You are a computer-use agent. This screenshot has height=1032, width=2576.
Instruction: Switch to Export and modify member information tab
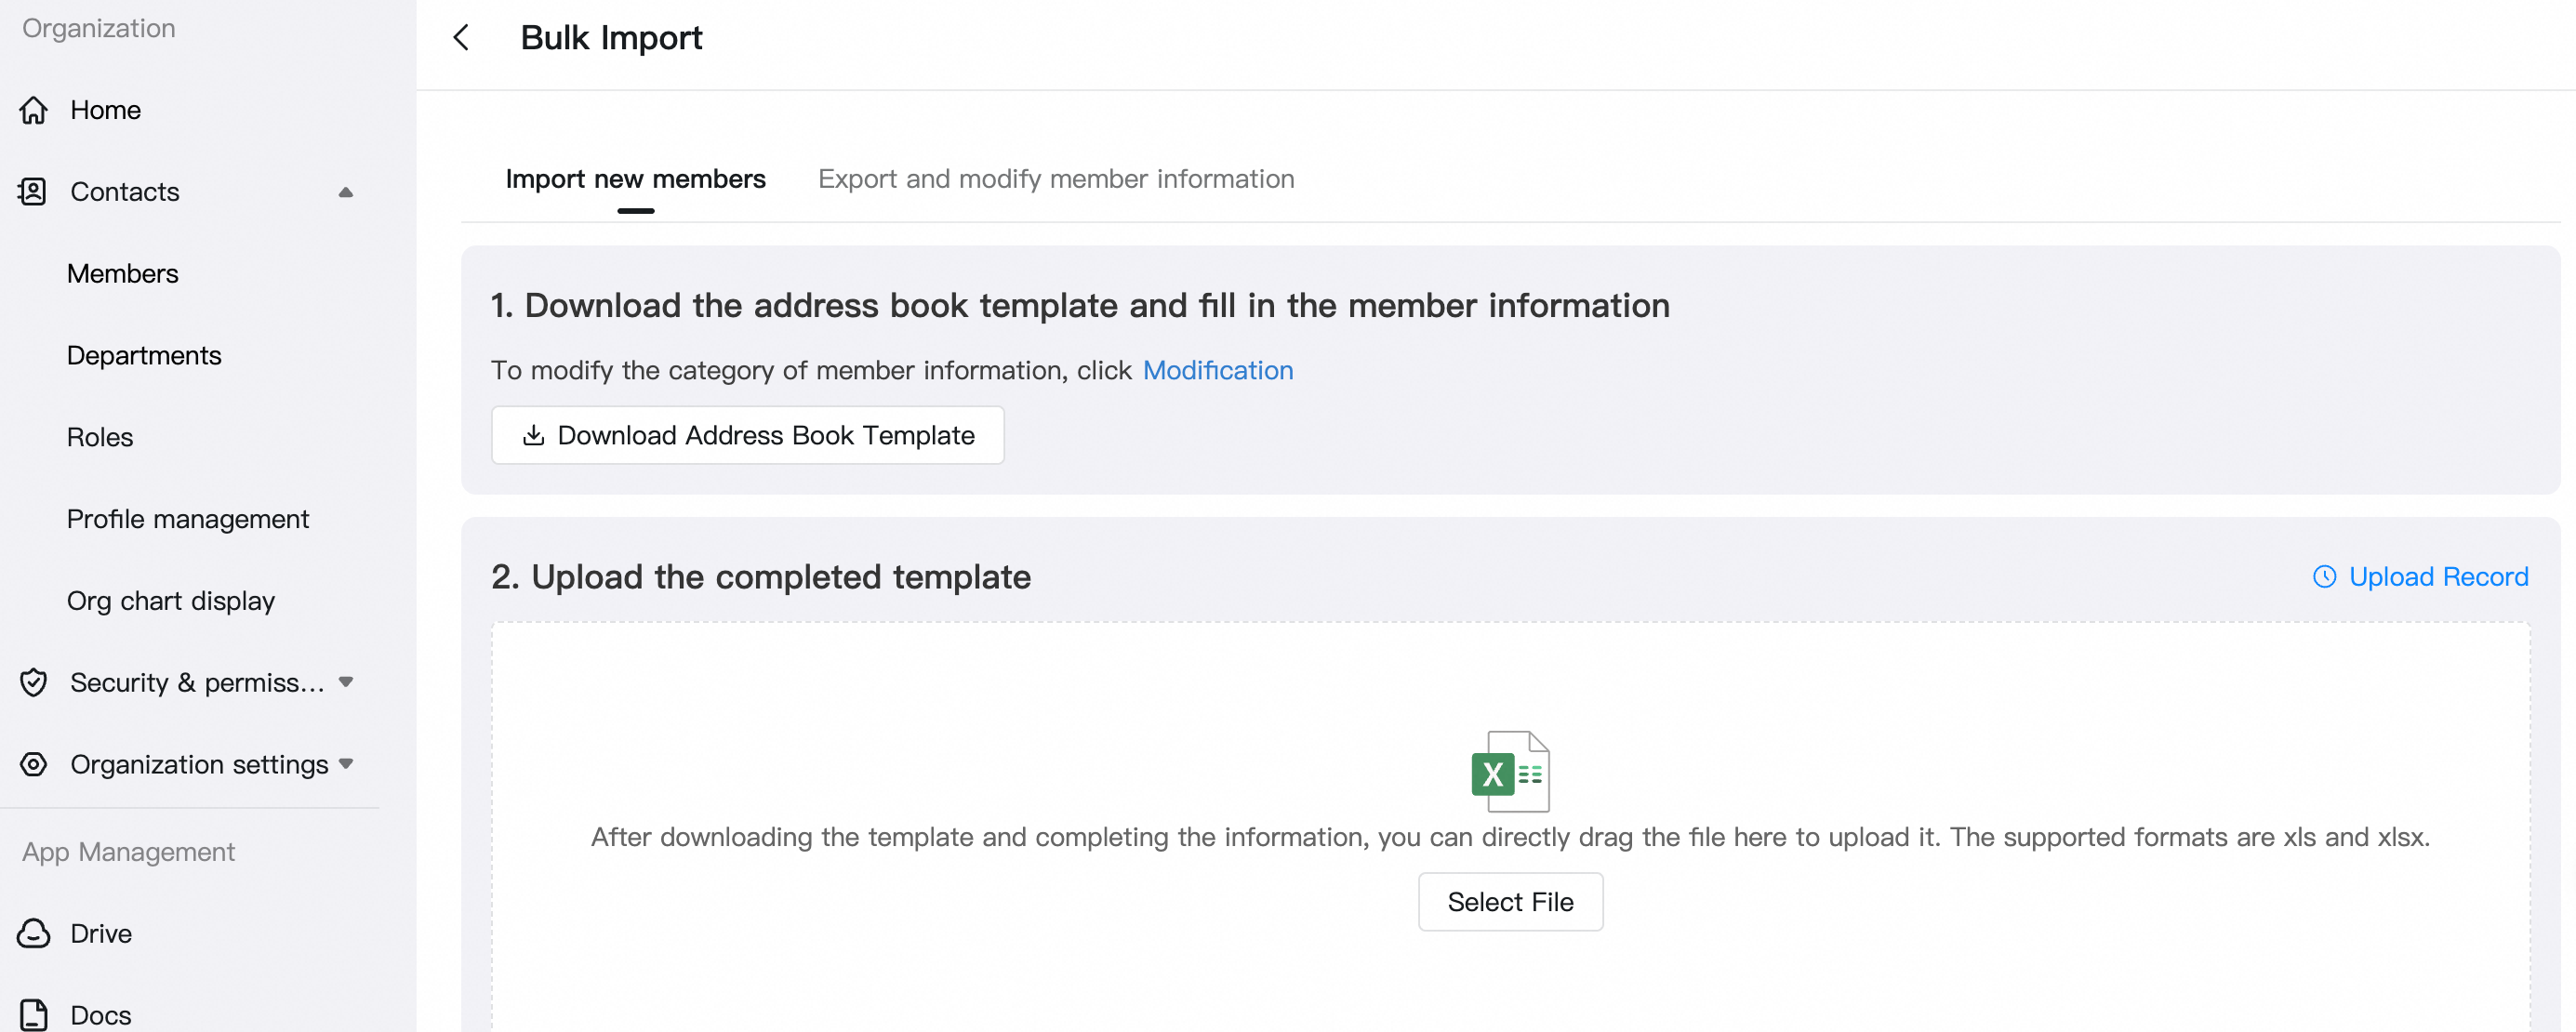tap(1056, 179)
